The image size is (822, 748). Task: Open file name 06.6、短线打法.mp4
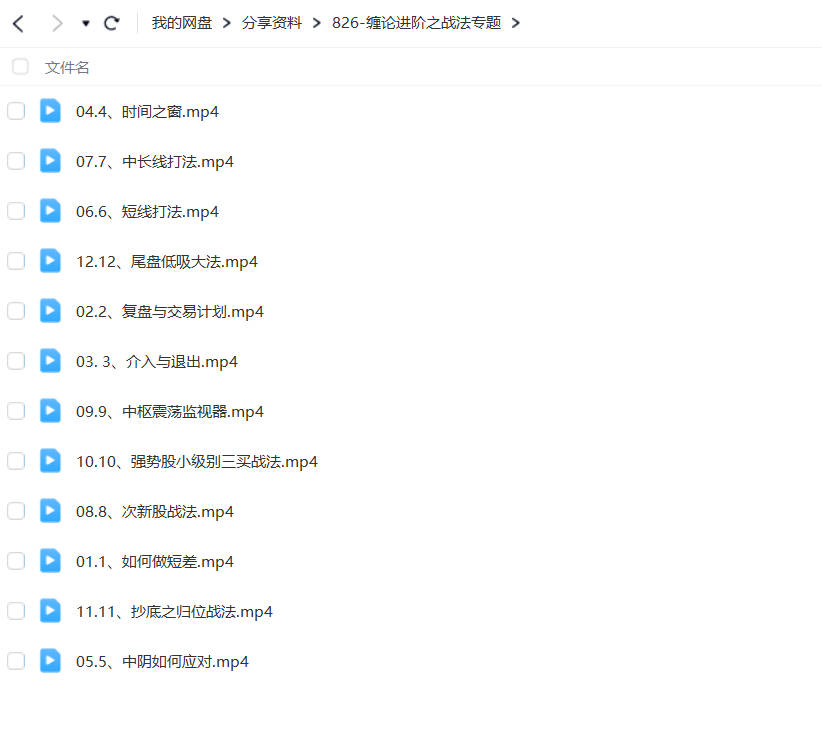point(147,212)
